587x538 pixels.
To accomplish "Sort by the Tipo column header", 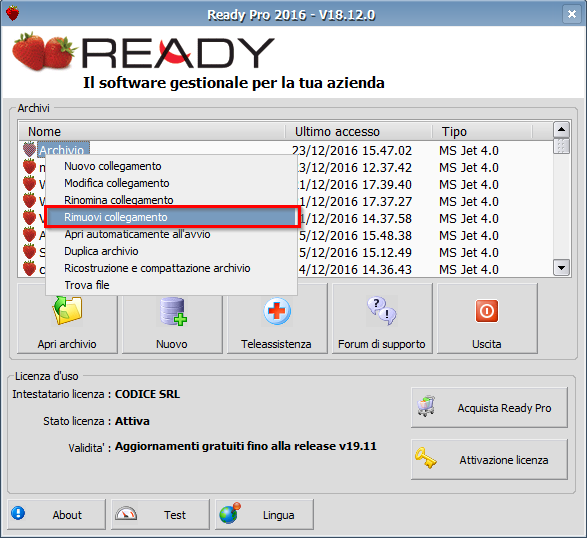I will [482, 131].
